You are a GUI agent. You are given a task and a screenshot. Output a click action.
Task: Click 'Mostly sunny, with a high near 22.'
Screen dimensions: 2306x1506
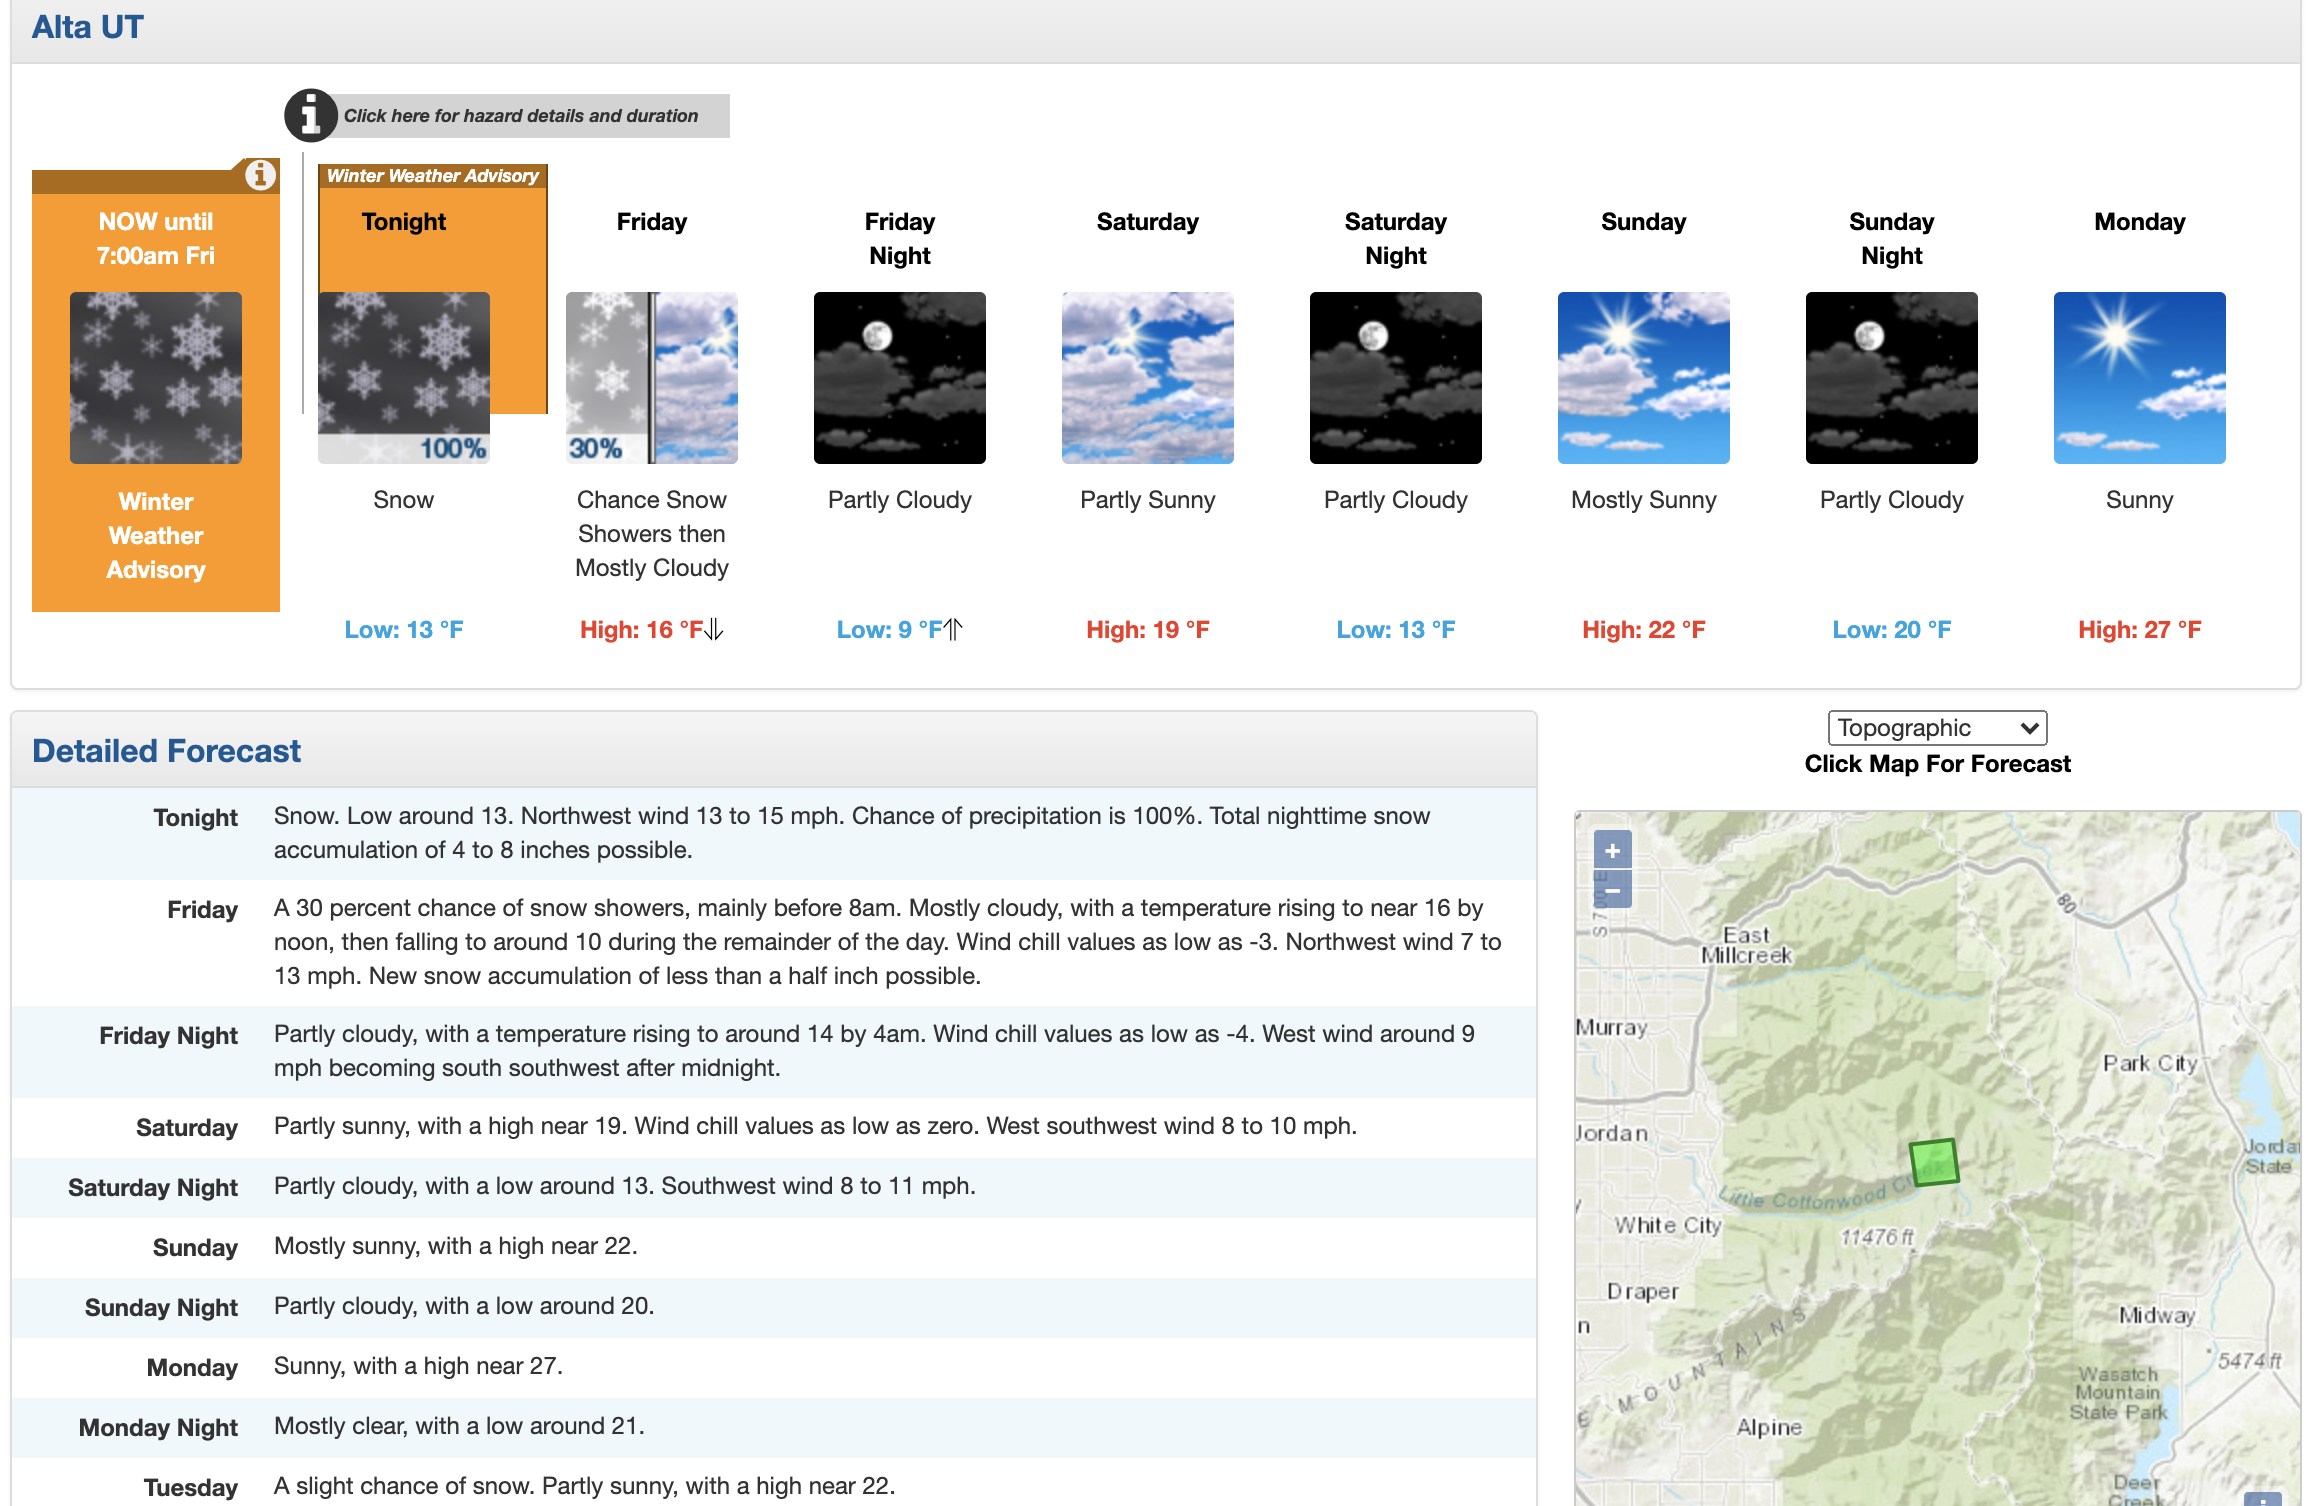tap(456, 1246)
